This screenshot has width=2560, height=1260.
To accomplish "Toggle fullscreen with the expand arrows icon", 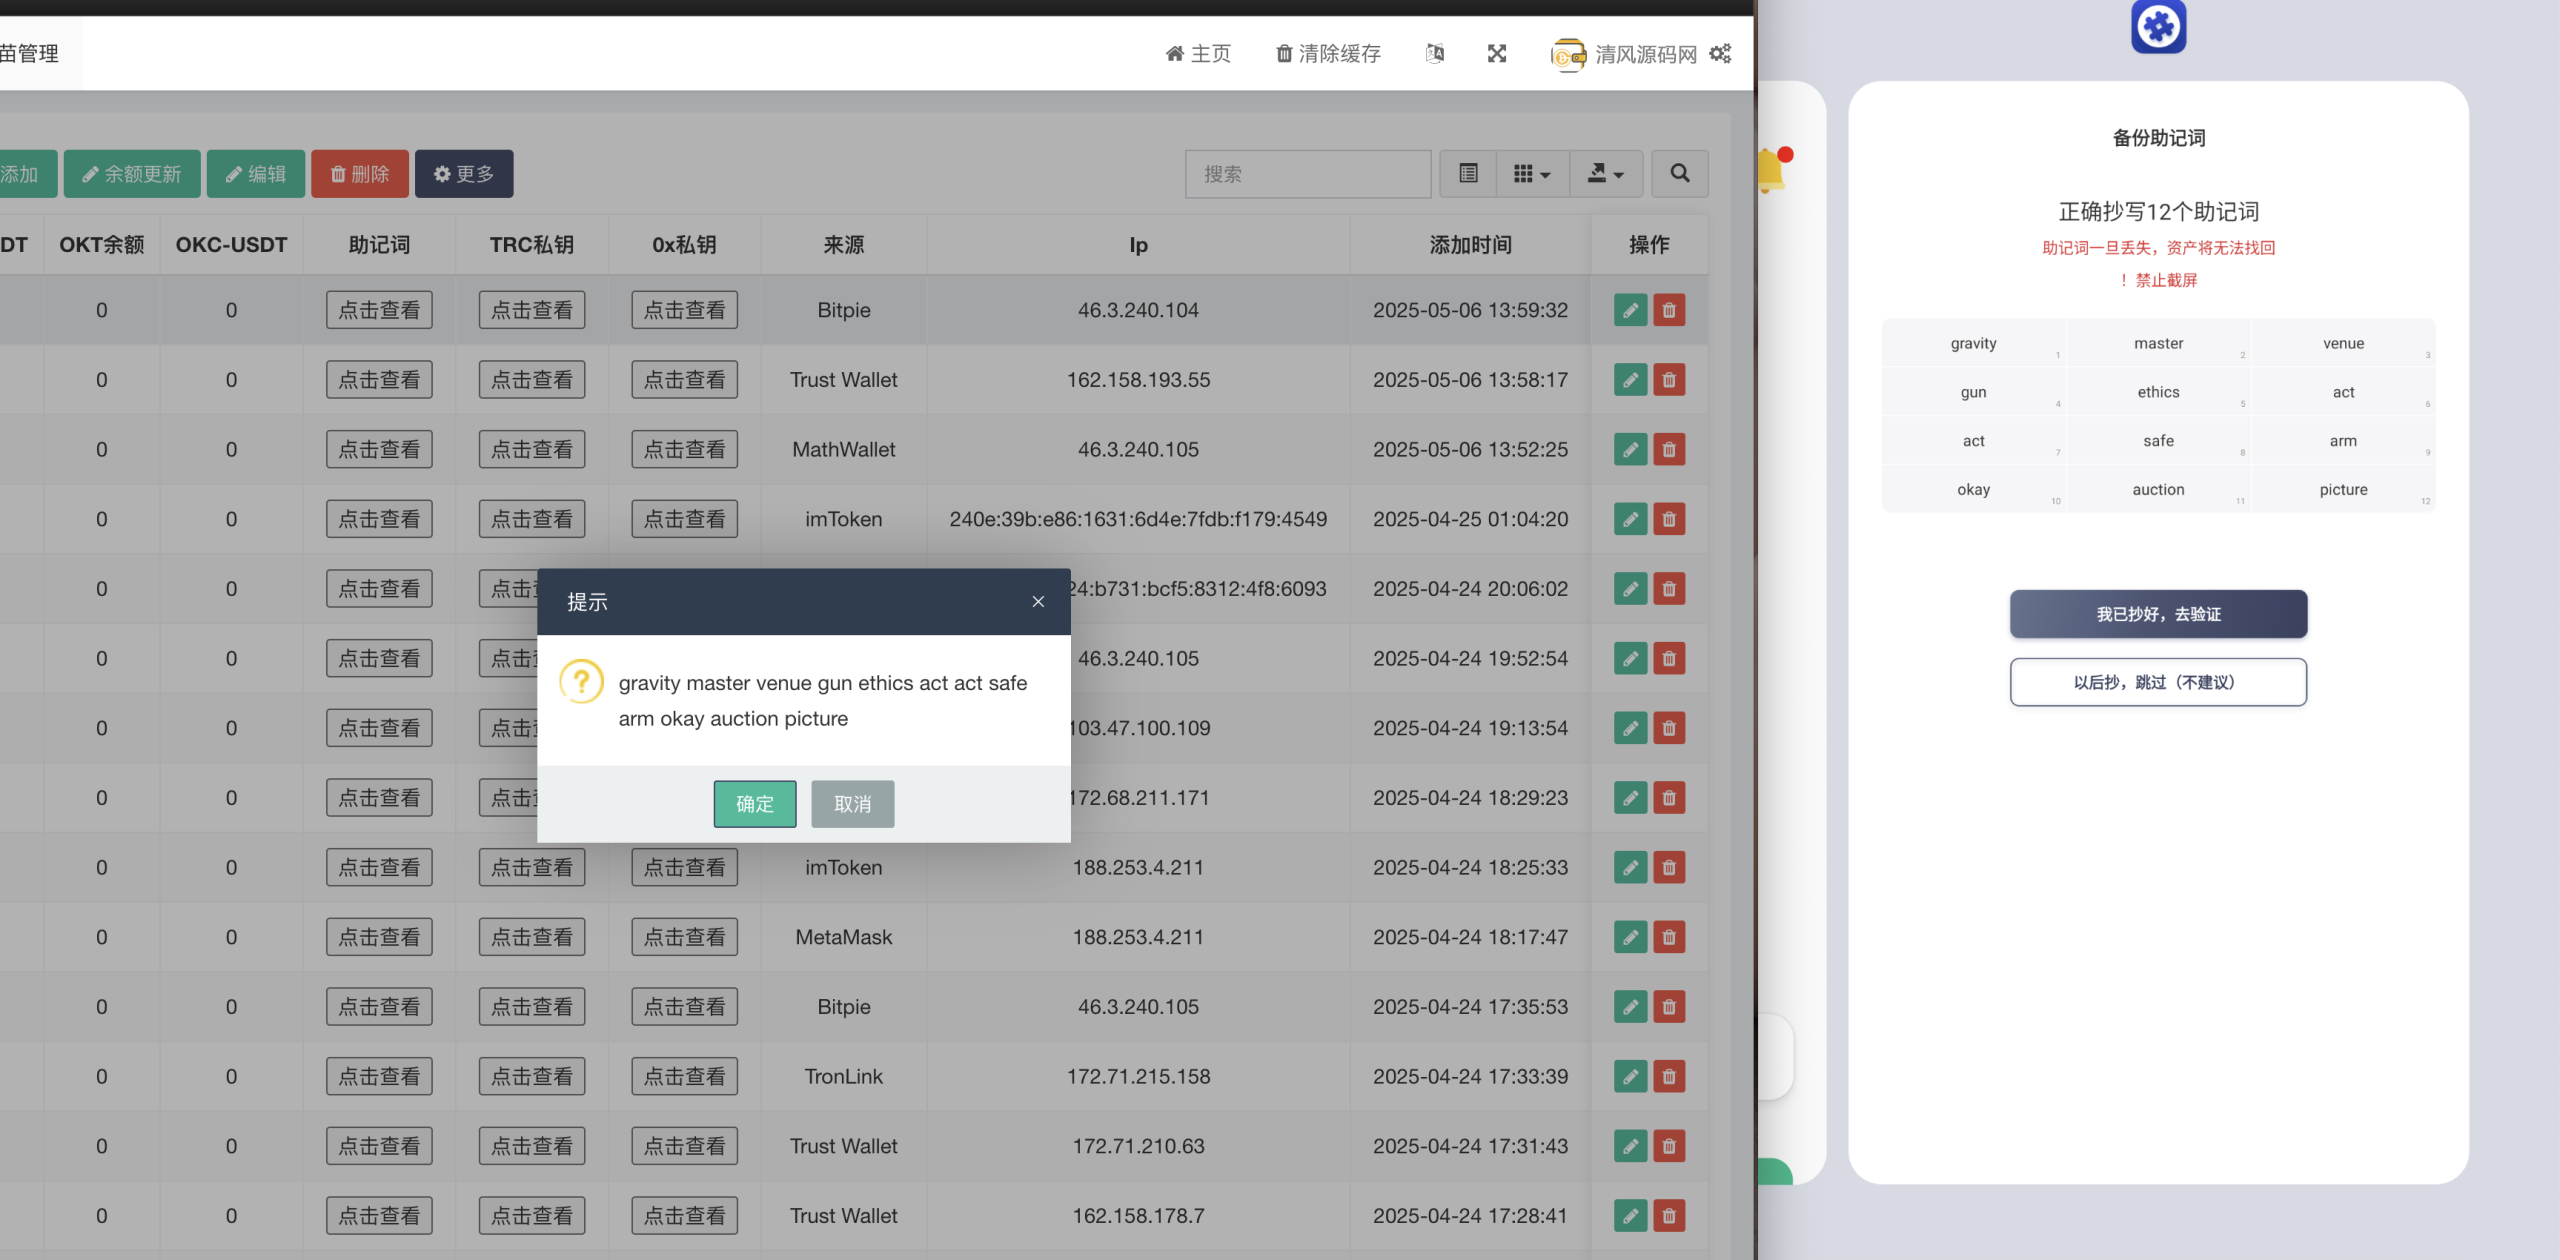I will (x=1496, y=54).
